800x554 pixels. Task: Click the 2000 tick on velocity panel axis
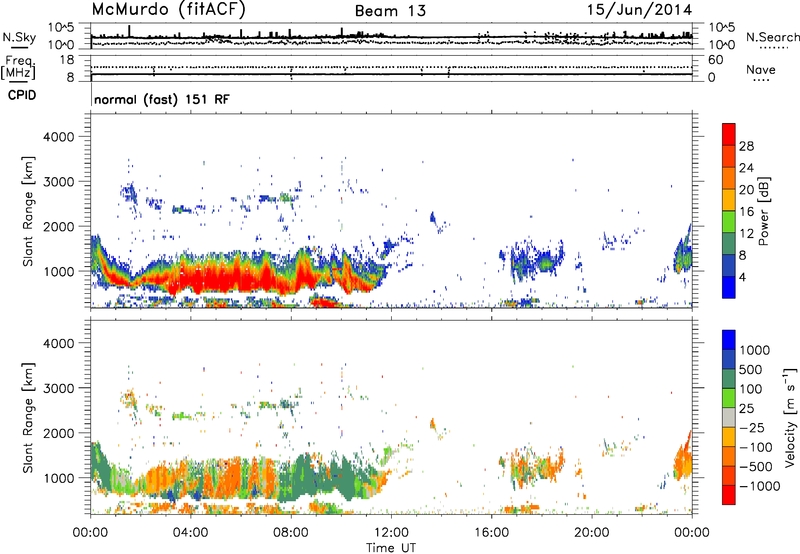(x=59, y=433)
